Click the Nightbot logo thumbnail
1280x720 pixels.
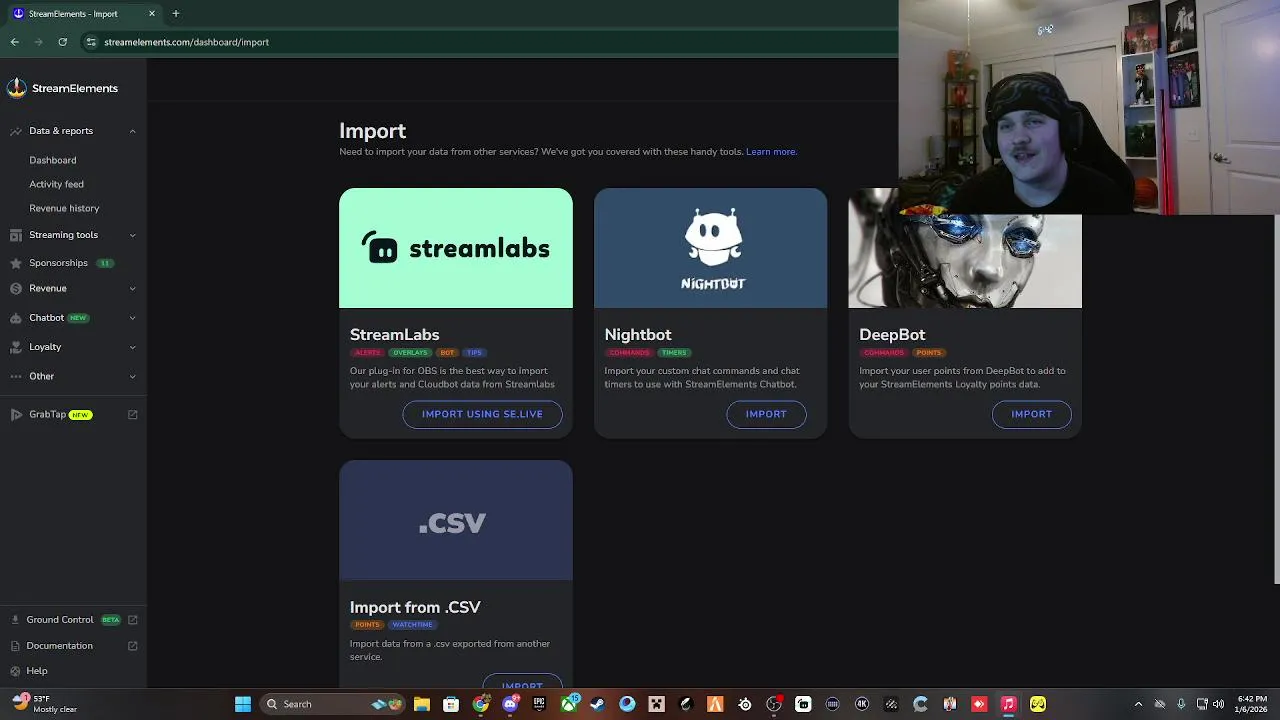coord(711,248)
